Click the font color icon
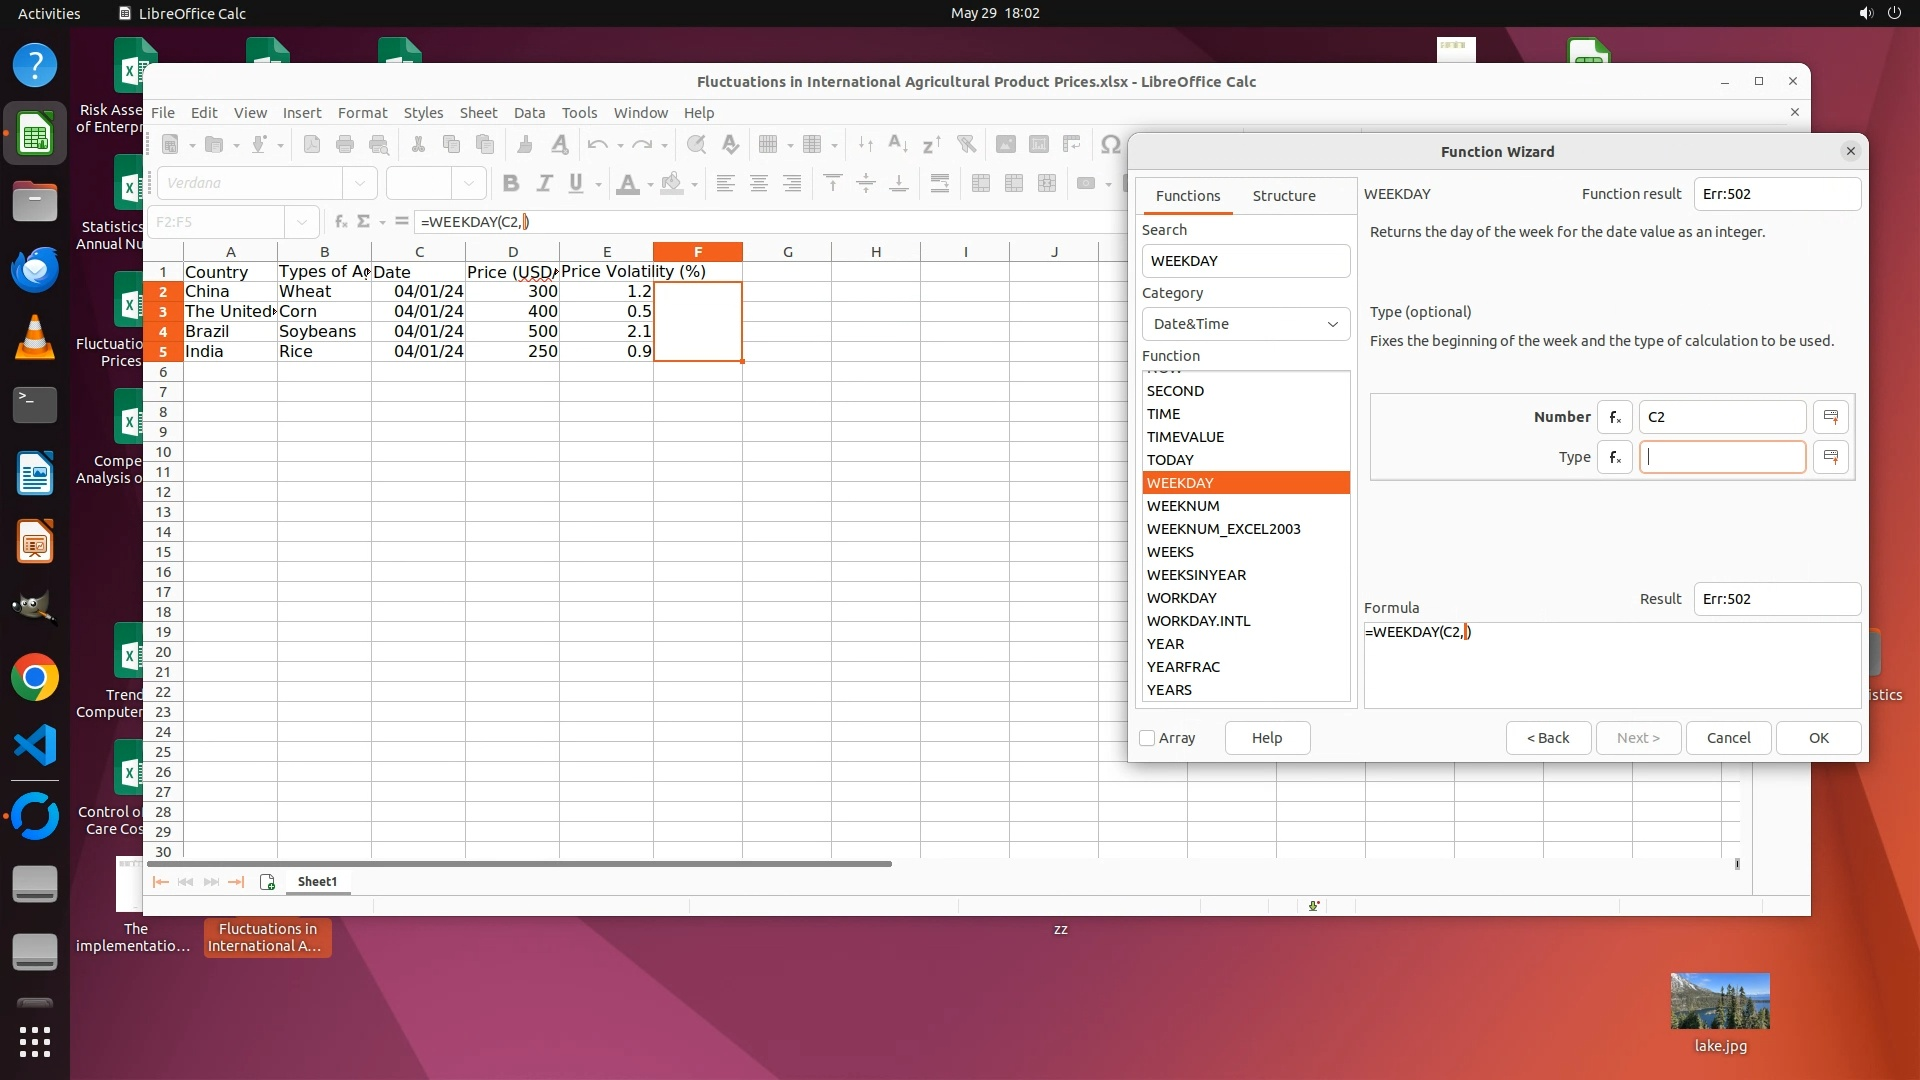Image resolution: width=1920 pixels, height=1080 pixels. point(627,183)
